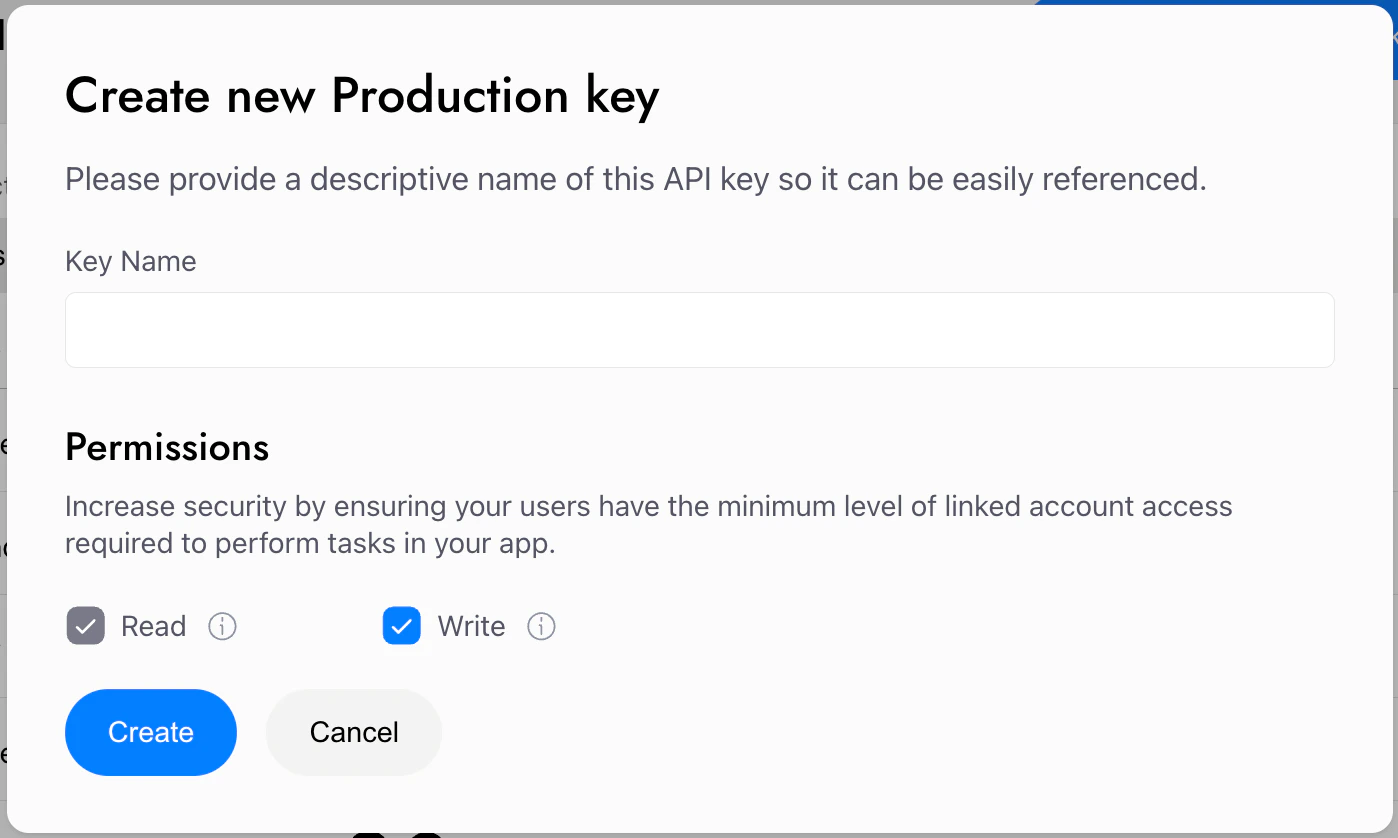Click the Read checkbox label text
The height and width of the screenshot is (838, 1398).
[153, 627]
